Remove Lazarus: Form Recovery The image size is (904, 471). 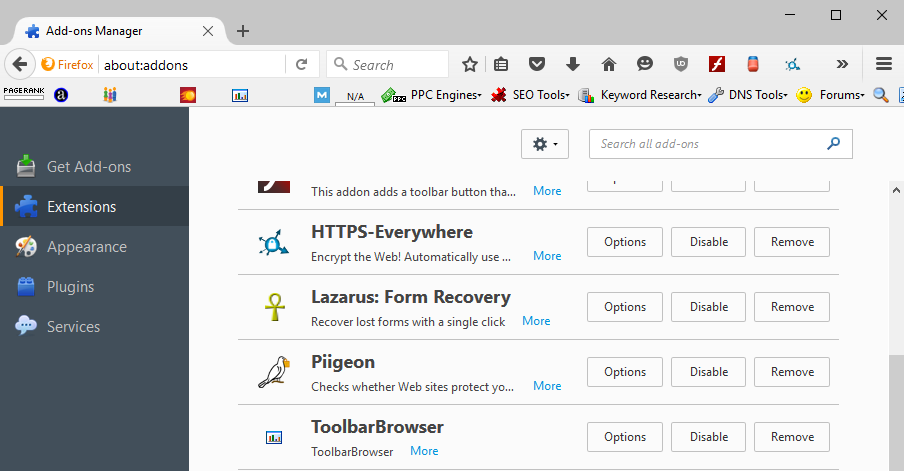[792, 307]
